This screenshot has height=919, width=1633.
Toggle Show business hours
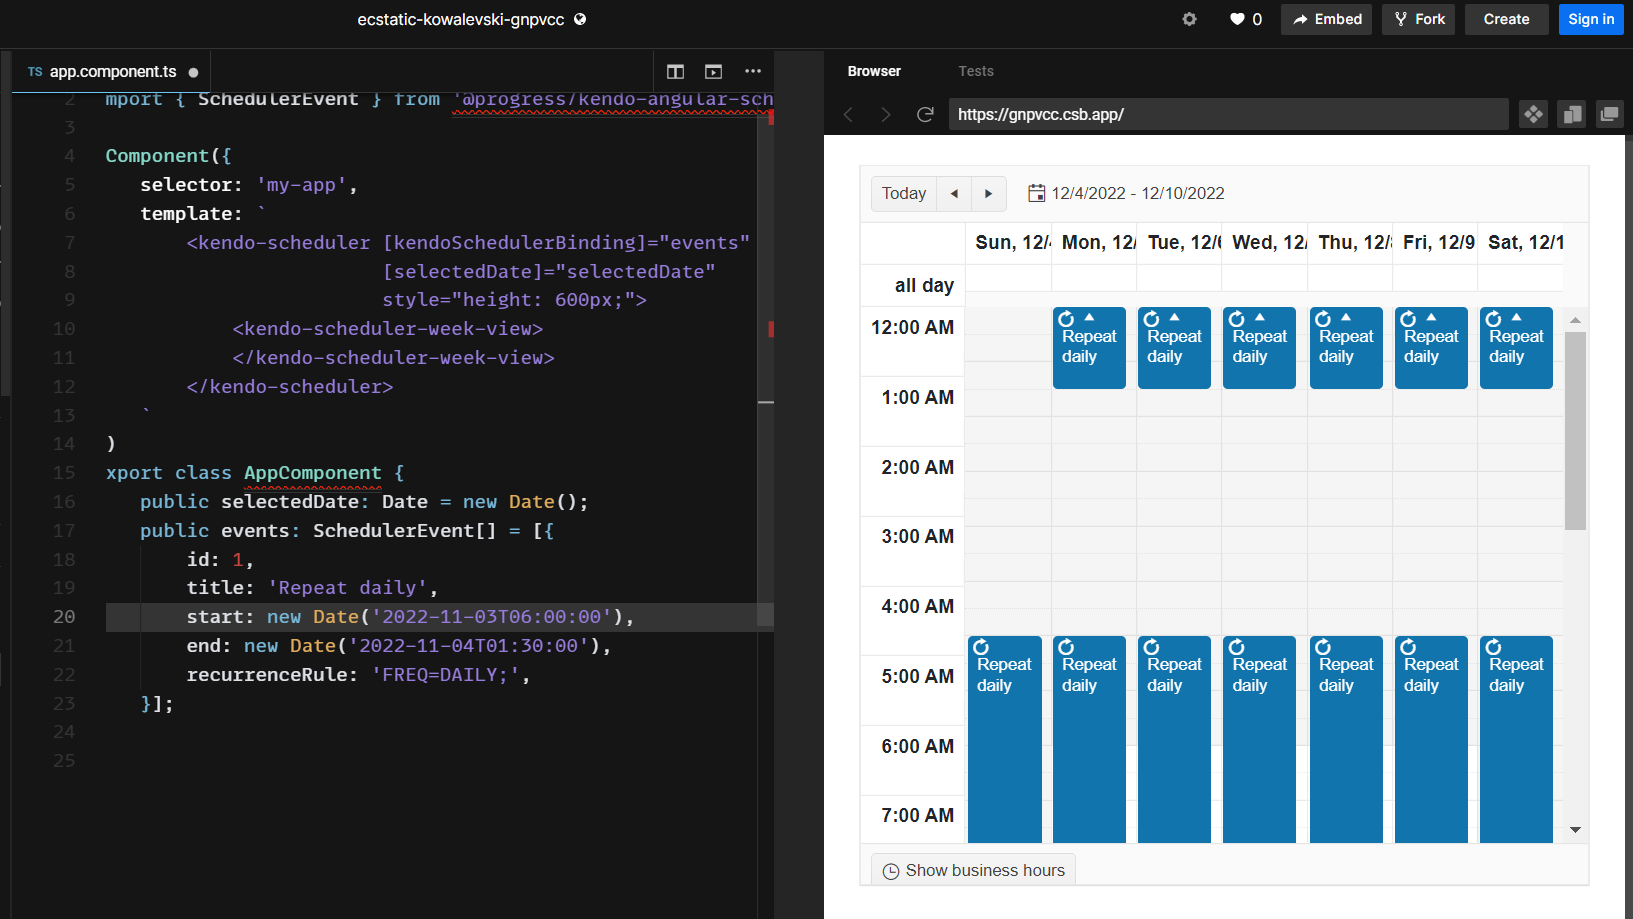pyautogui.click(x=973, y=870)
